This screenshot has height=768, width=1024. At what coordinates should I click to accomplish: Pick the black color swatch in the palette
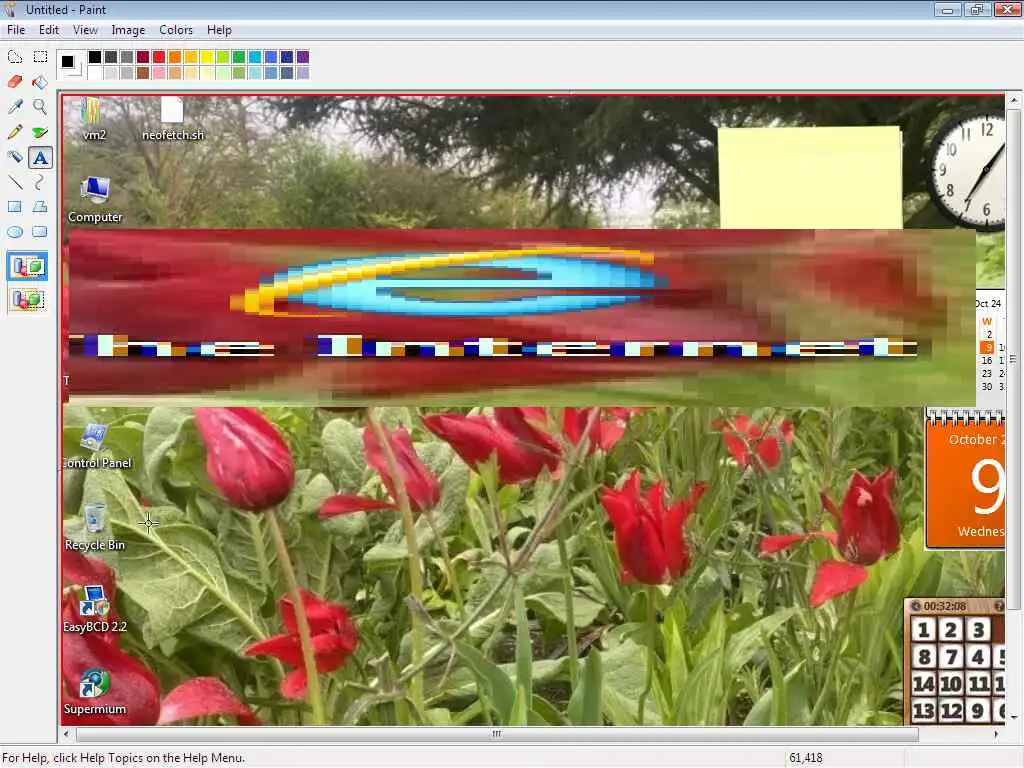click(x=95, y=57)
